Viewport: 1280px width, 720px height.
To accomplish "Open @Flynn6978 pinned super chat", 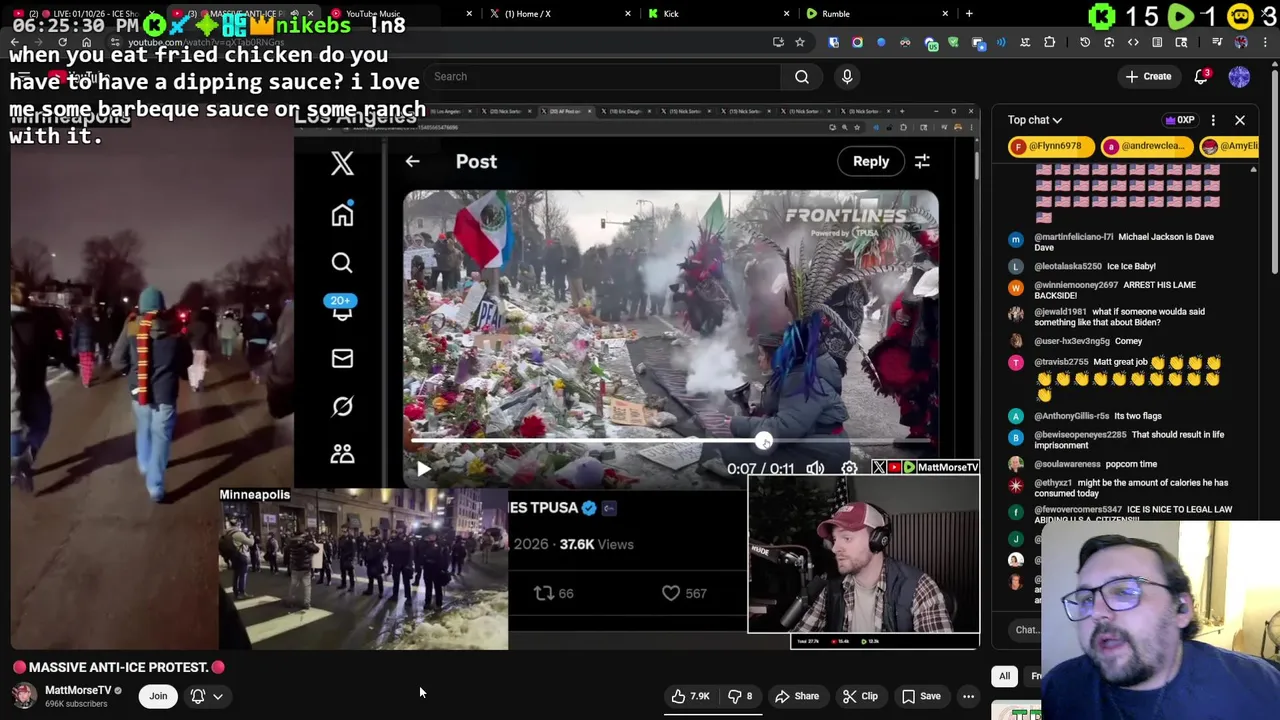I will point(1052,146).
